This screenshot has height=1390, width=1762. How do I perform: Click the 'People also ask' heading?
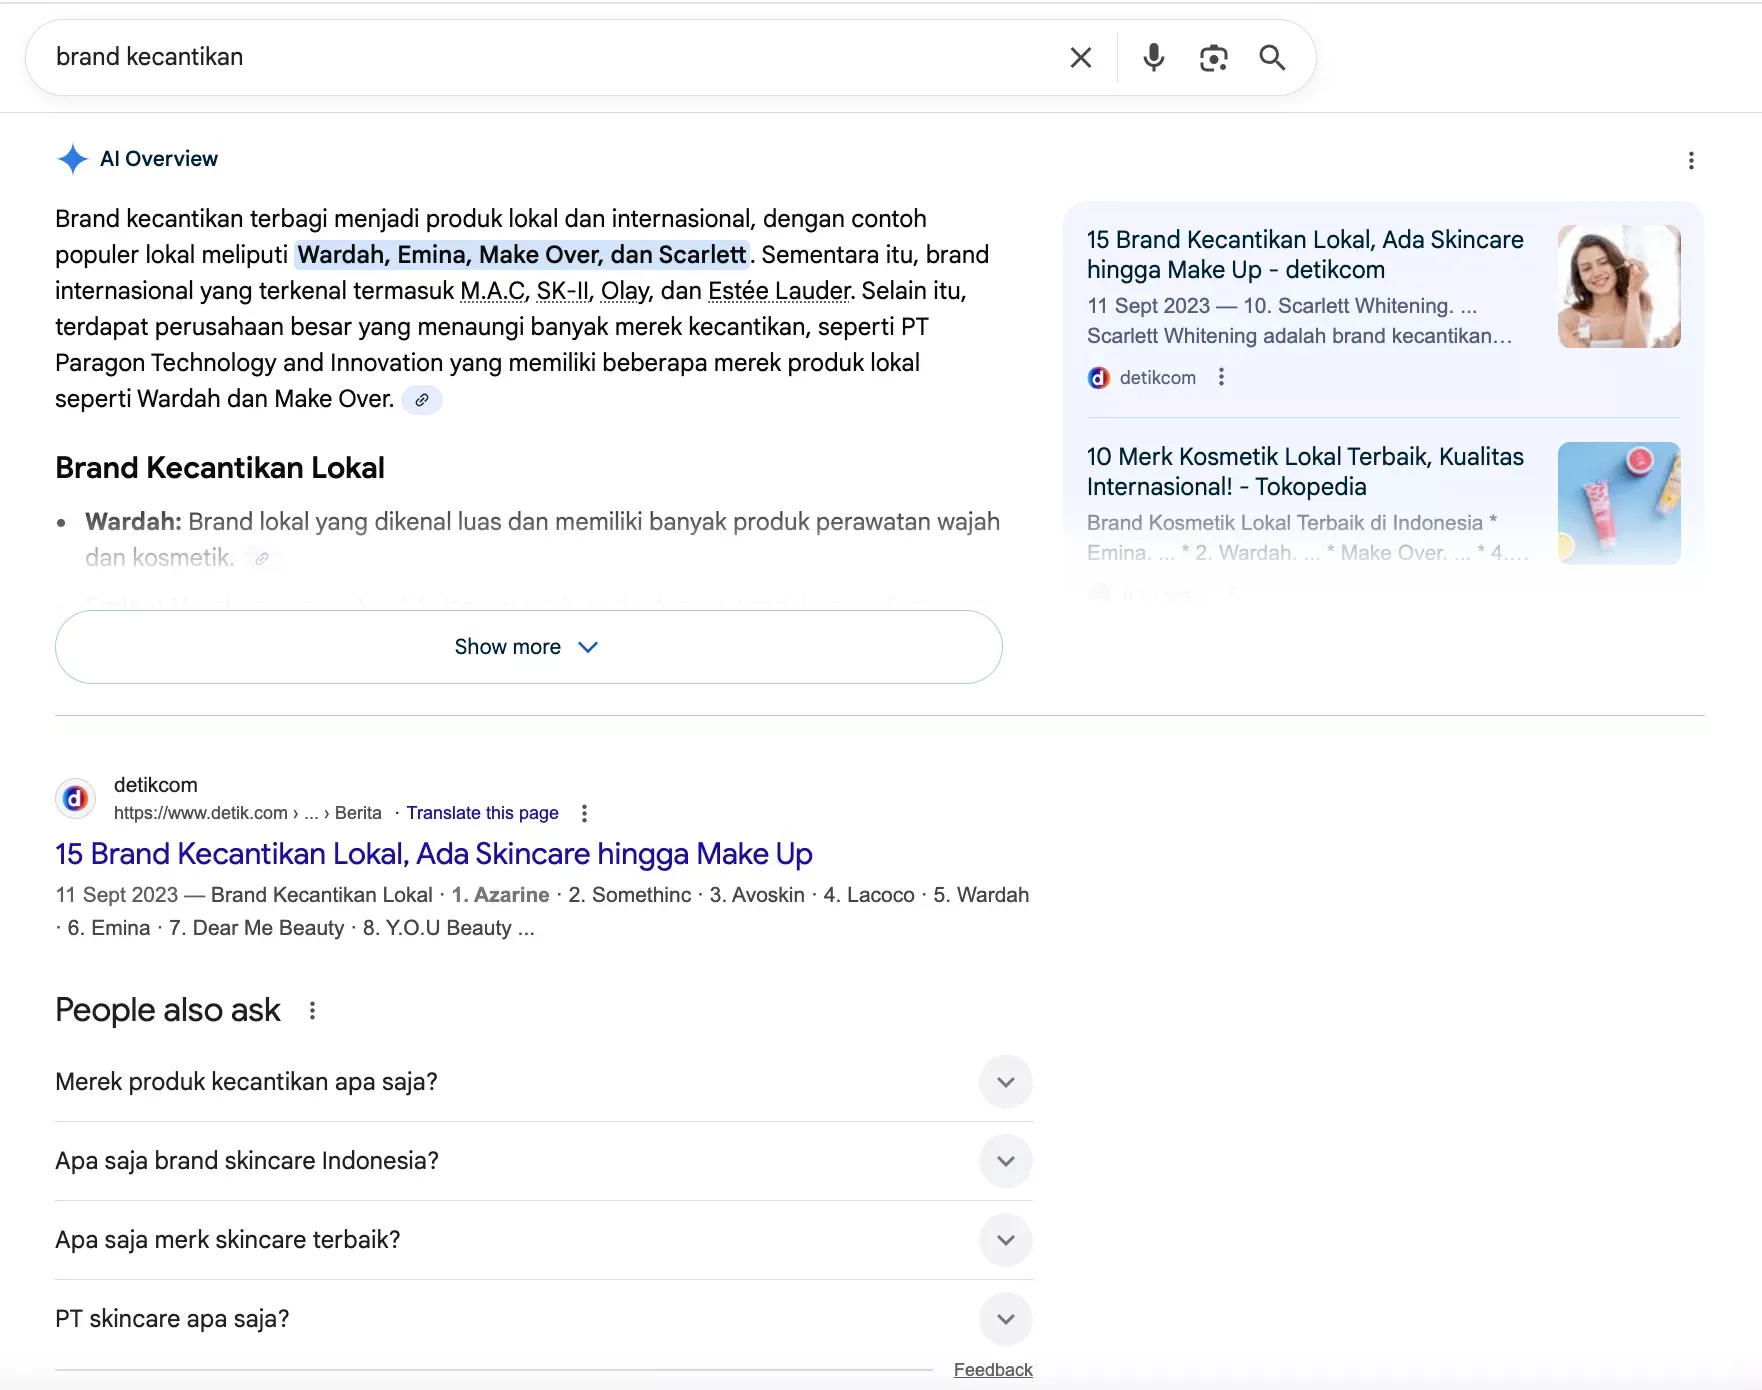pyautogui.click(x=168, y=1010)
